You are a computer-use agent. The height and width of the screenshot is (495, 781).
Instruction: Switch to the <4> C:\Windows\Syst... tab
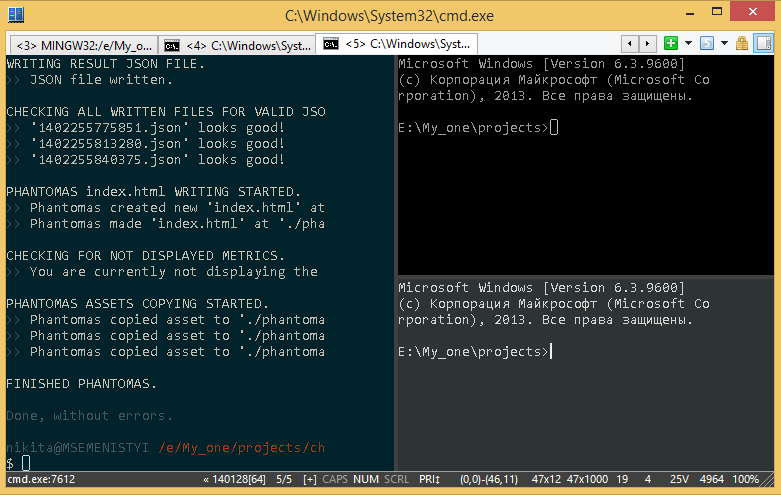click(238, 45)
